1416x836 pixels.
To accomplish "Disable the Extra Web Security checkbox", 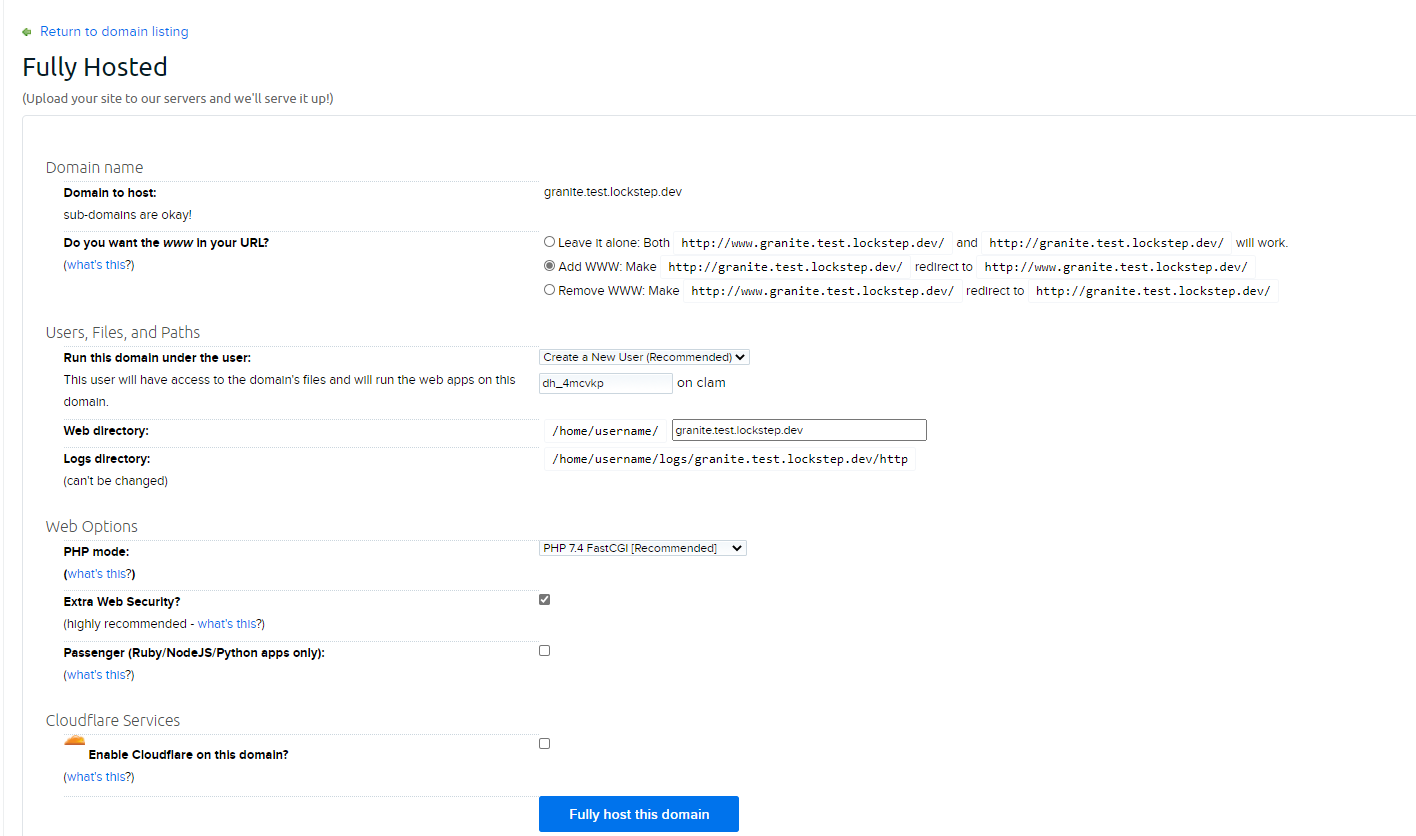I will pyautogui.click(x=544, y=599).
